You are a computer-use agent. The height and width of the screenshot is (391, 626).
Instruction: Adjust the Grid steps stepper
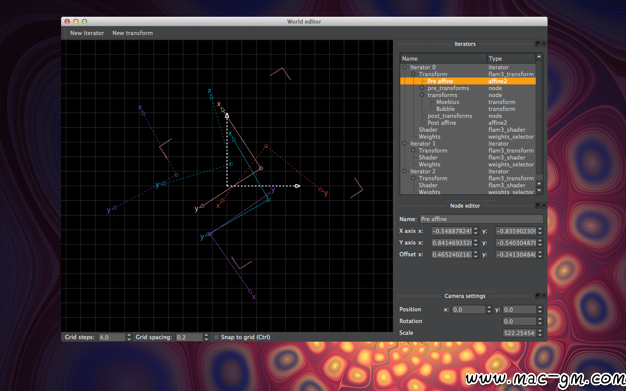(129, 337)
